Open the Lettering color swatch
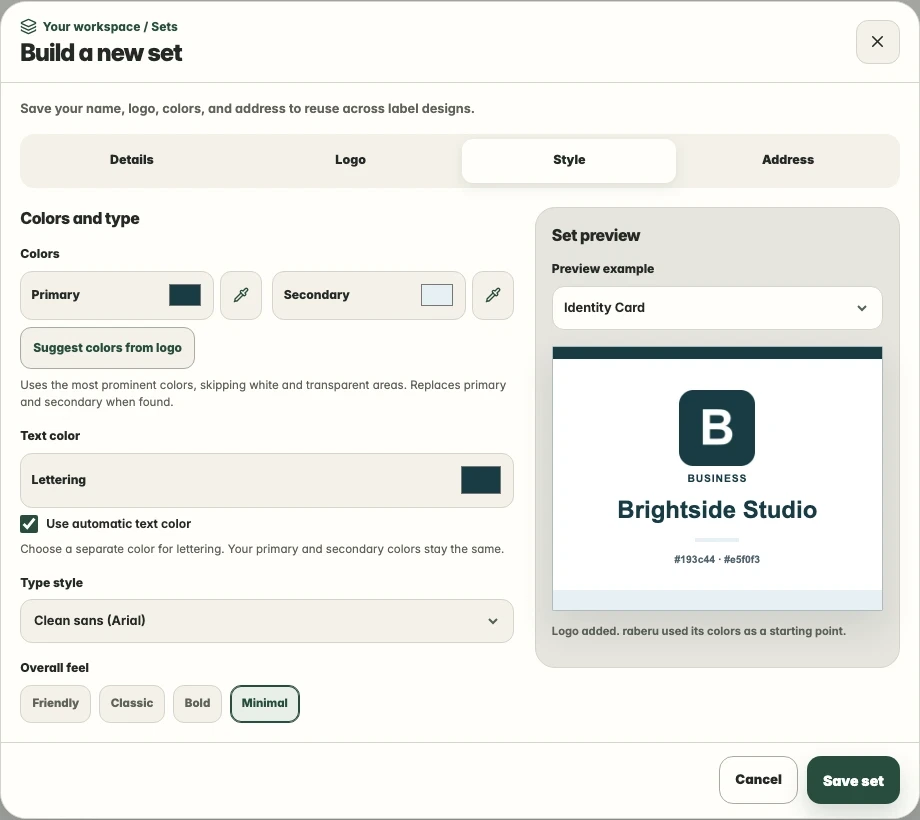The width and height of the screenshot is (920, 820). [x=481, y=480]
